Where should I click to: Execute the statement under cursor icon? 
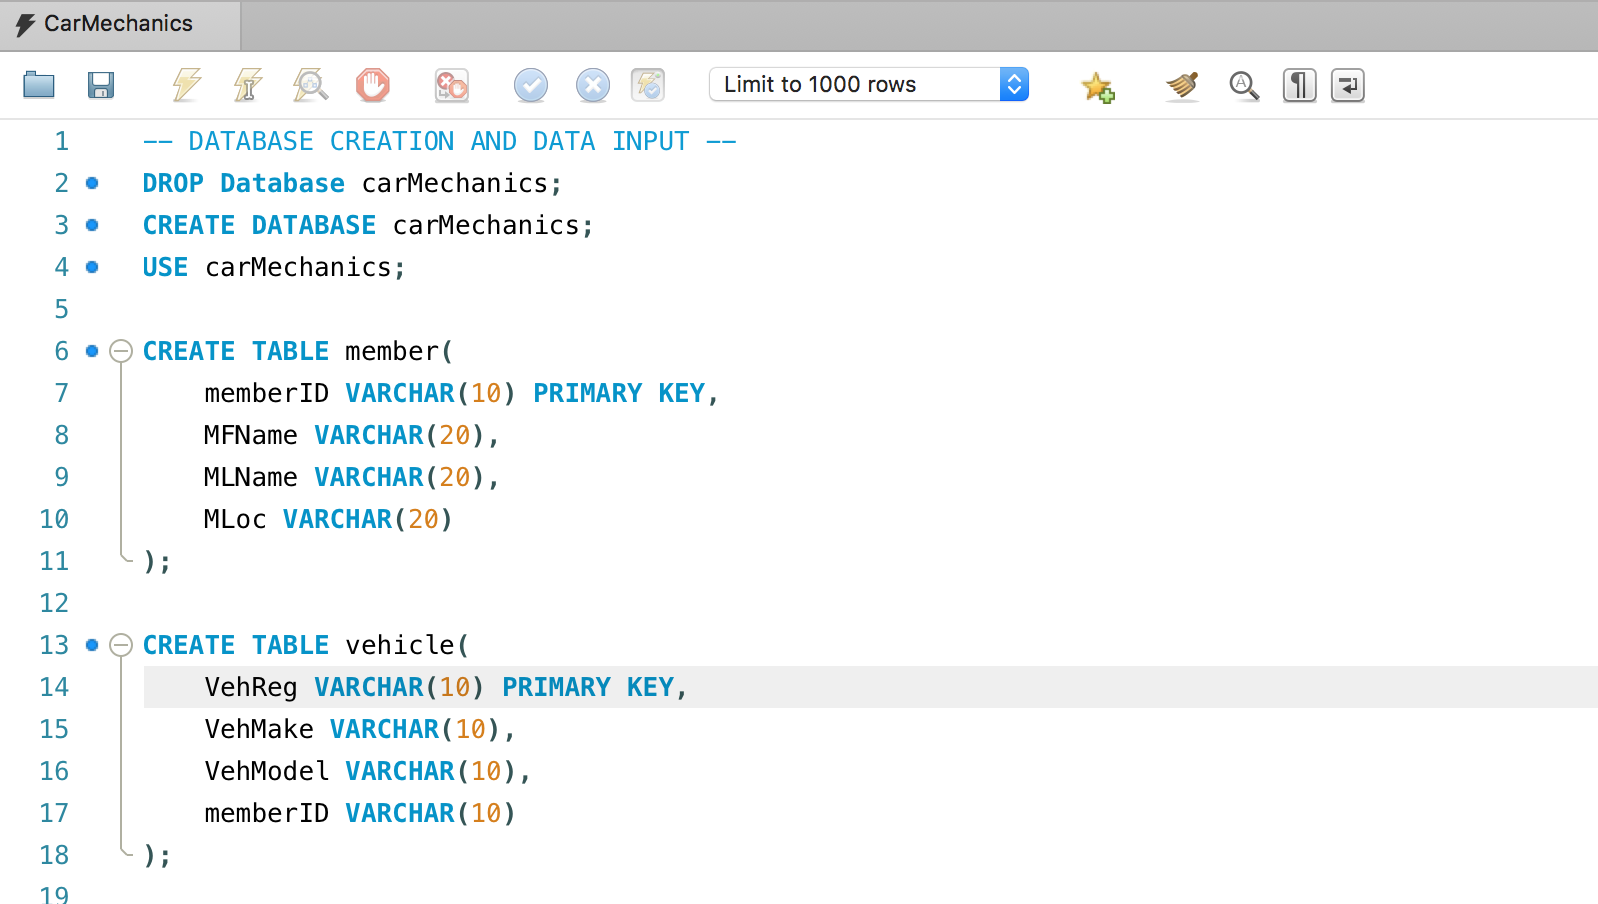(x=248, y=85)
